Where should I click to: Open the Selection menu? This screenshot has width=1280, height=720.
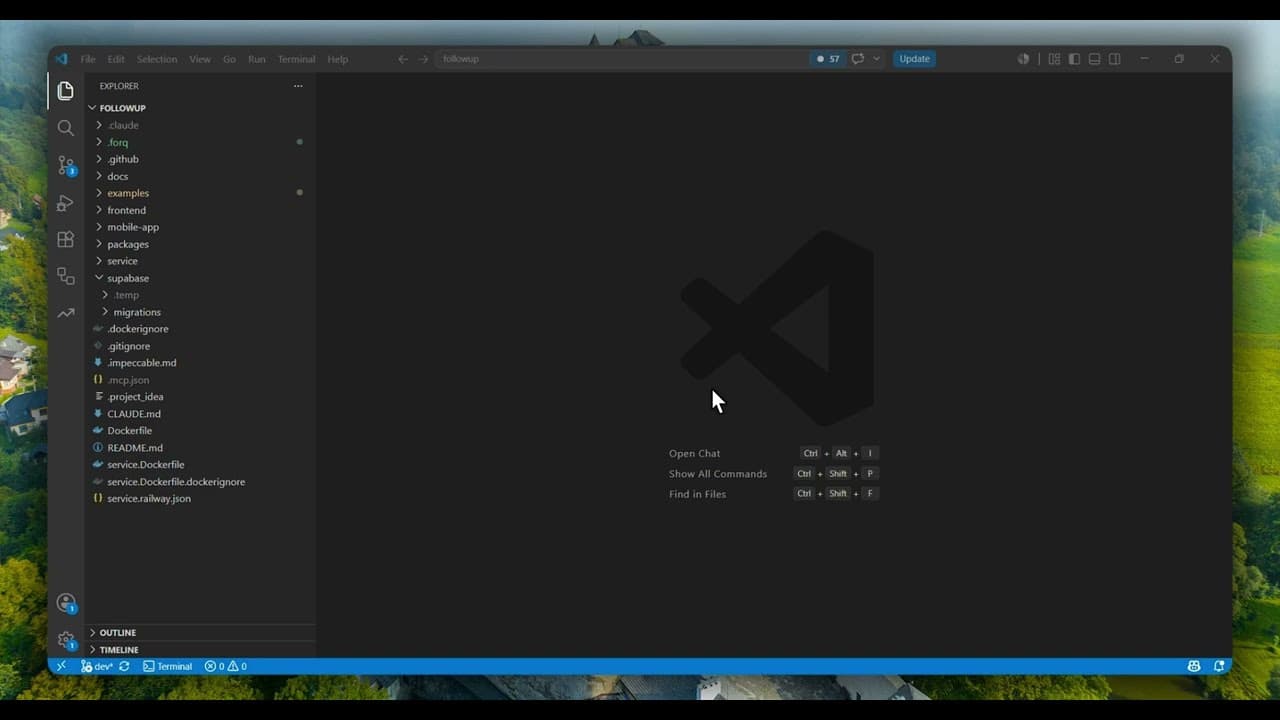click(x=157, y=59)
